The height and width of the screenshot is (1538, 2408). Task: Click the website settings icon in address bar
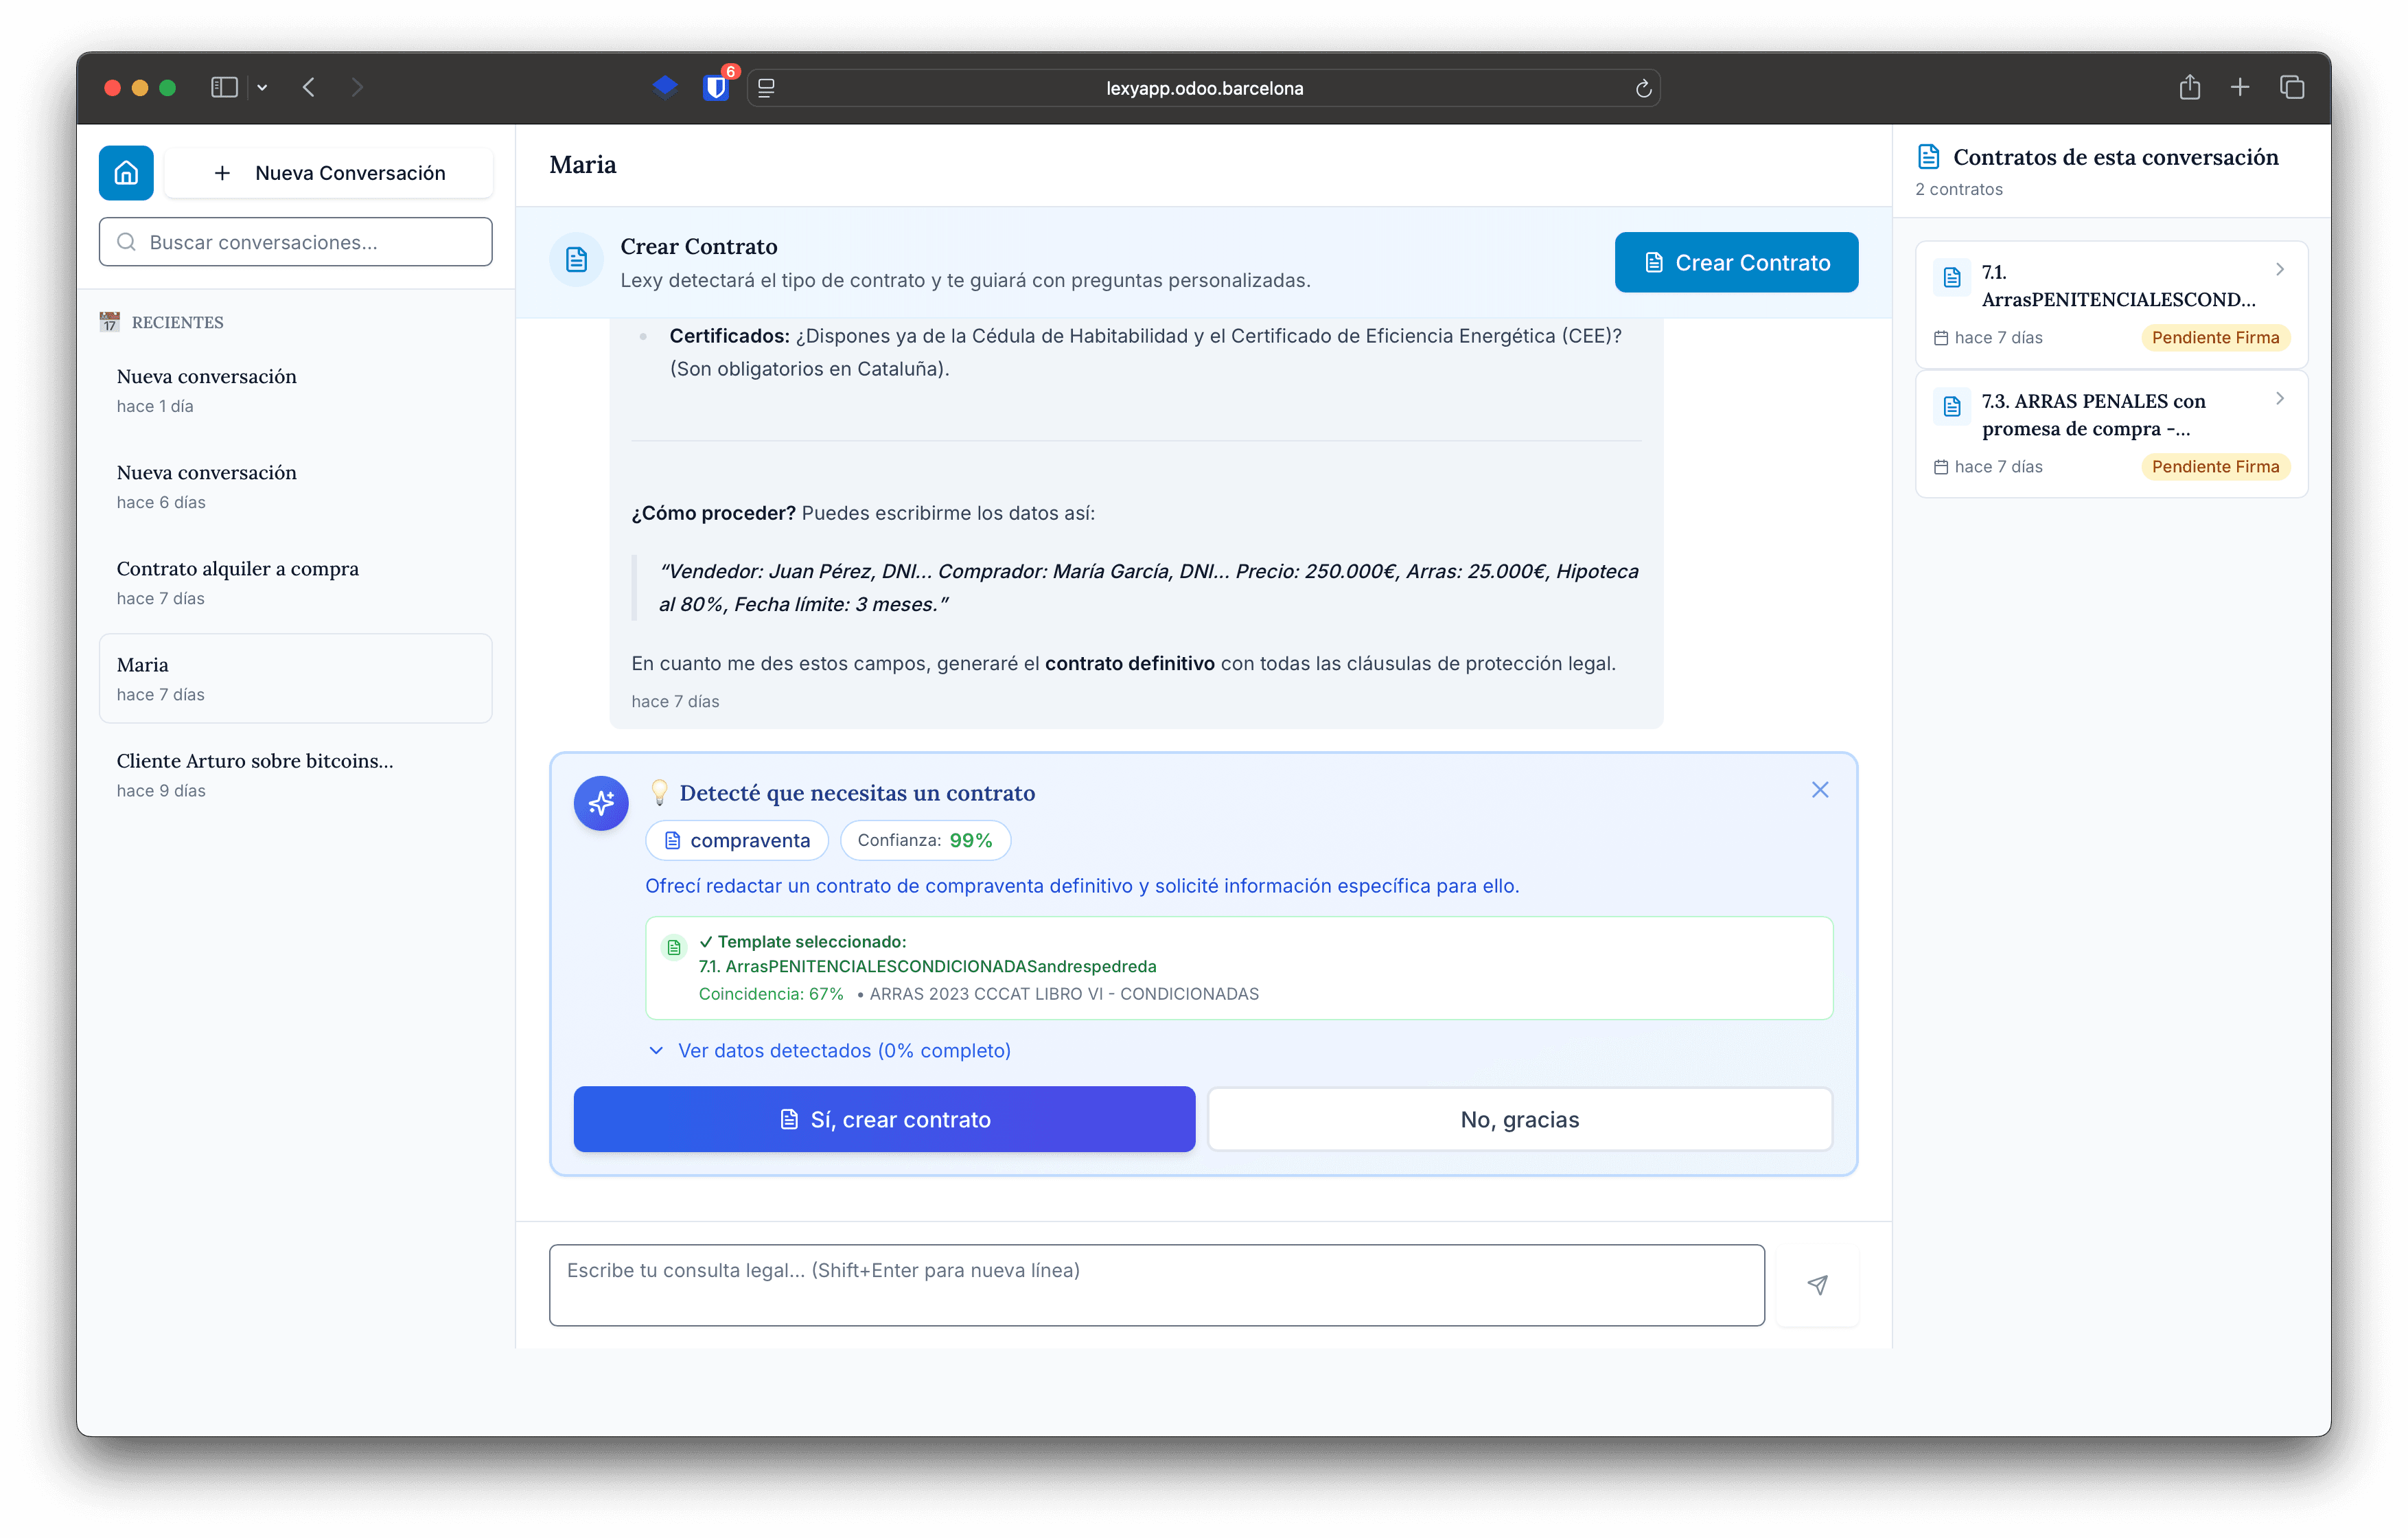point(767,88)
